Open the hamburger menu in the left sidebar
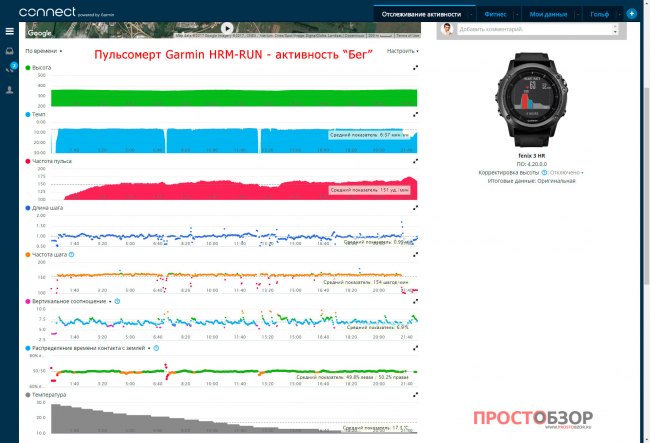The image size is (650, 443). (9, 31)
